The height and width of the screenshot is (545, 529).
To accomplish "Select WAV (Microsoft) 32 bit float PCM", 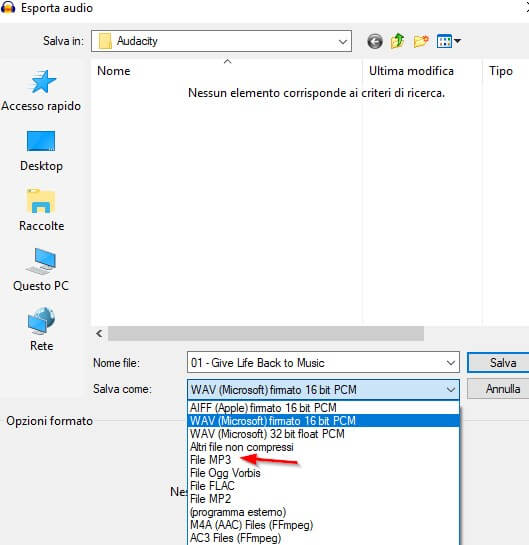I will coord(323,434).
